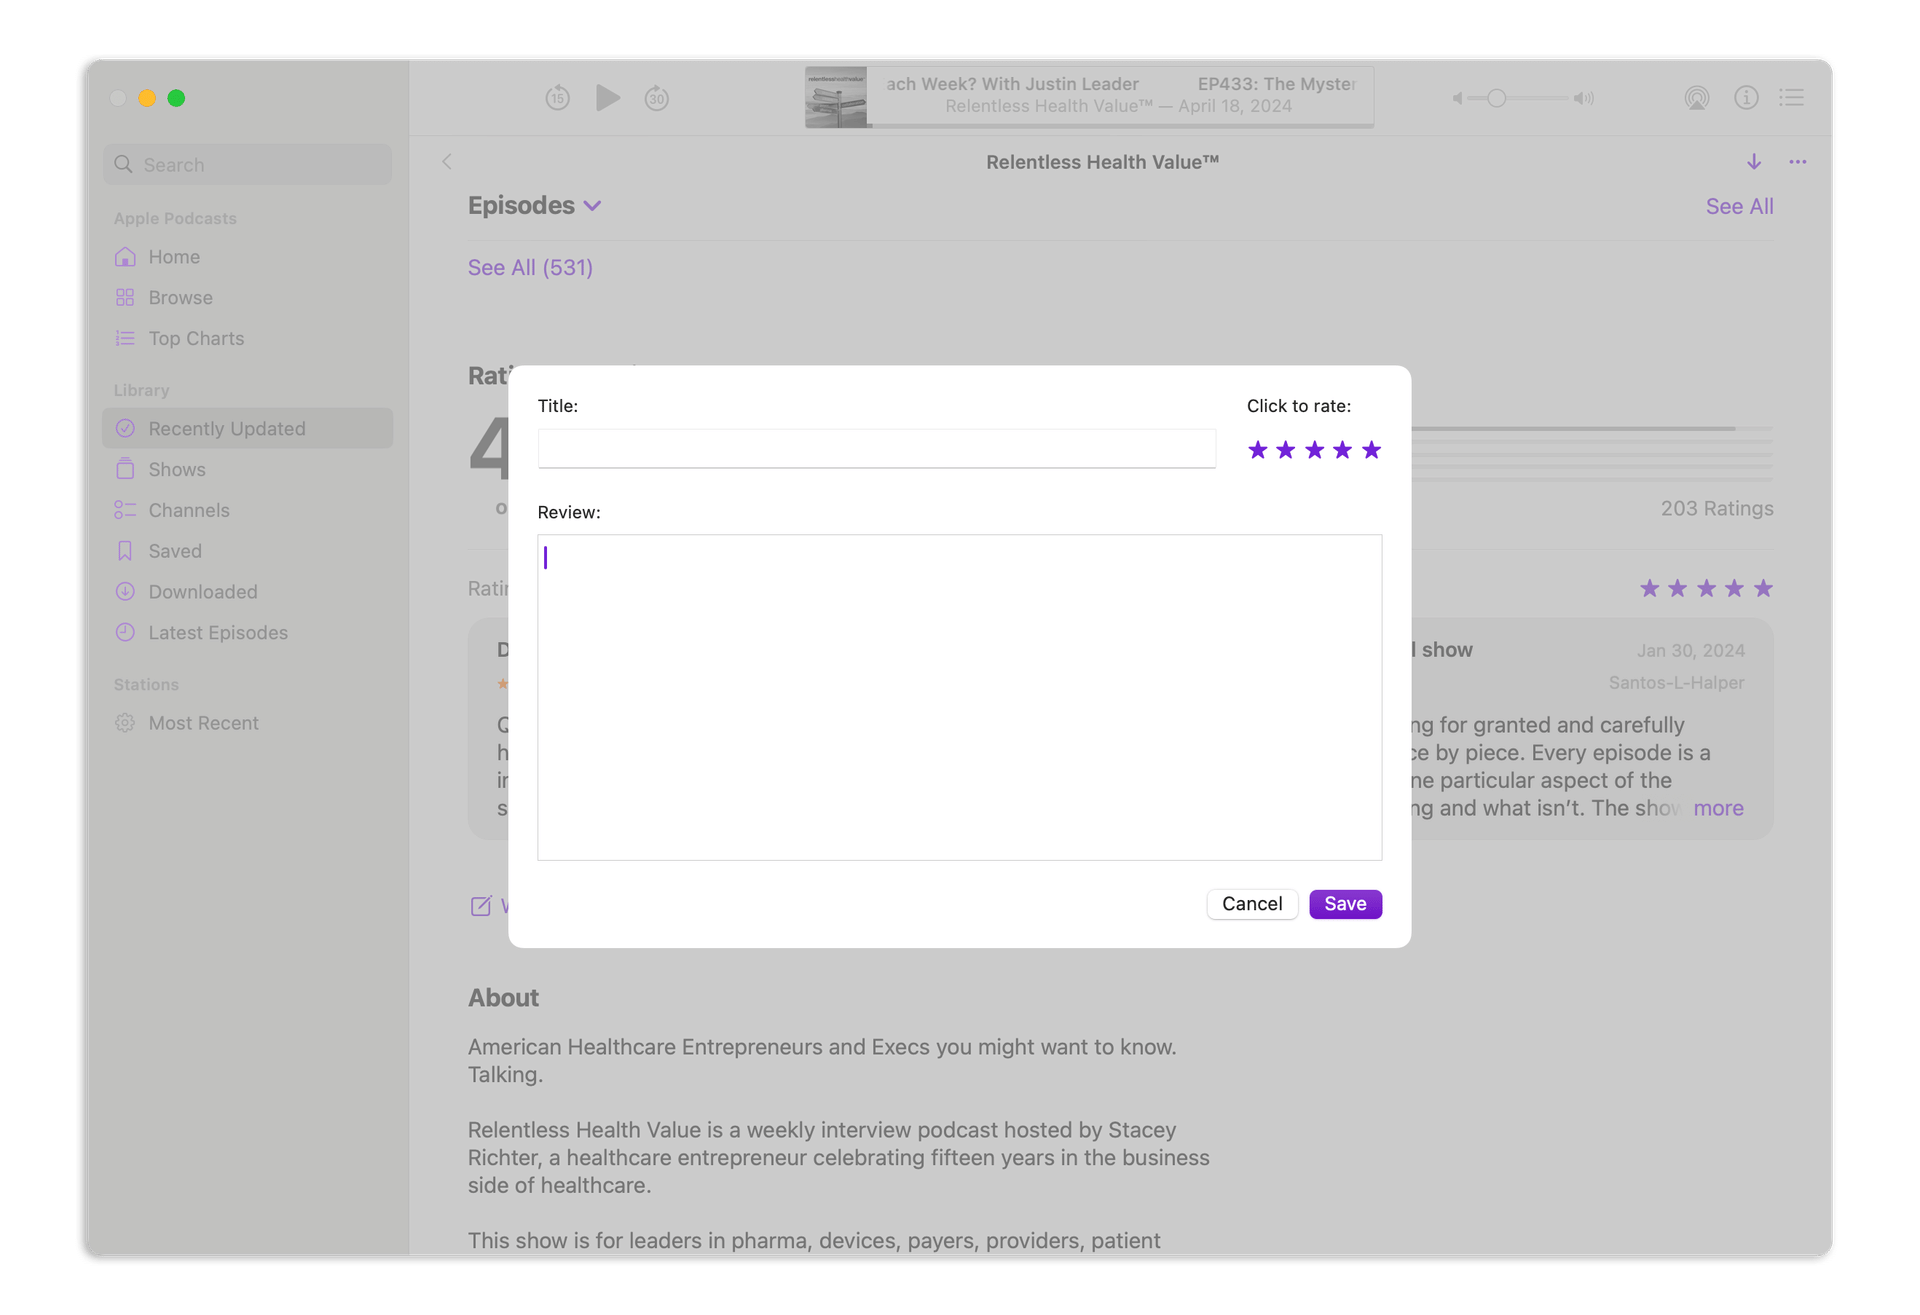Open the AirPlay output icon
The height and width of the screenshot is (1315, 1920).
coord(1696,98)
